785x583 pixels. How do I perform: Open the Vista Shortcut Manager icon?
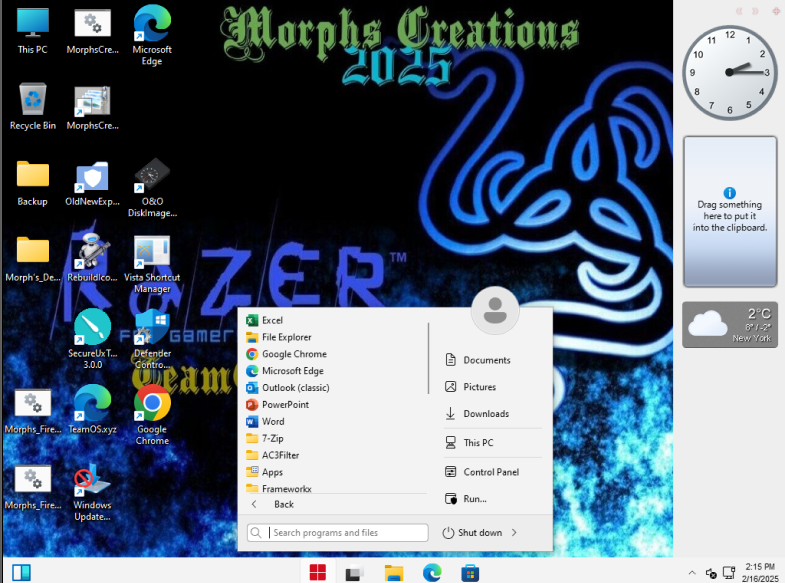point(152,264)
